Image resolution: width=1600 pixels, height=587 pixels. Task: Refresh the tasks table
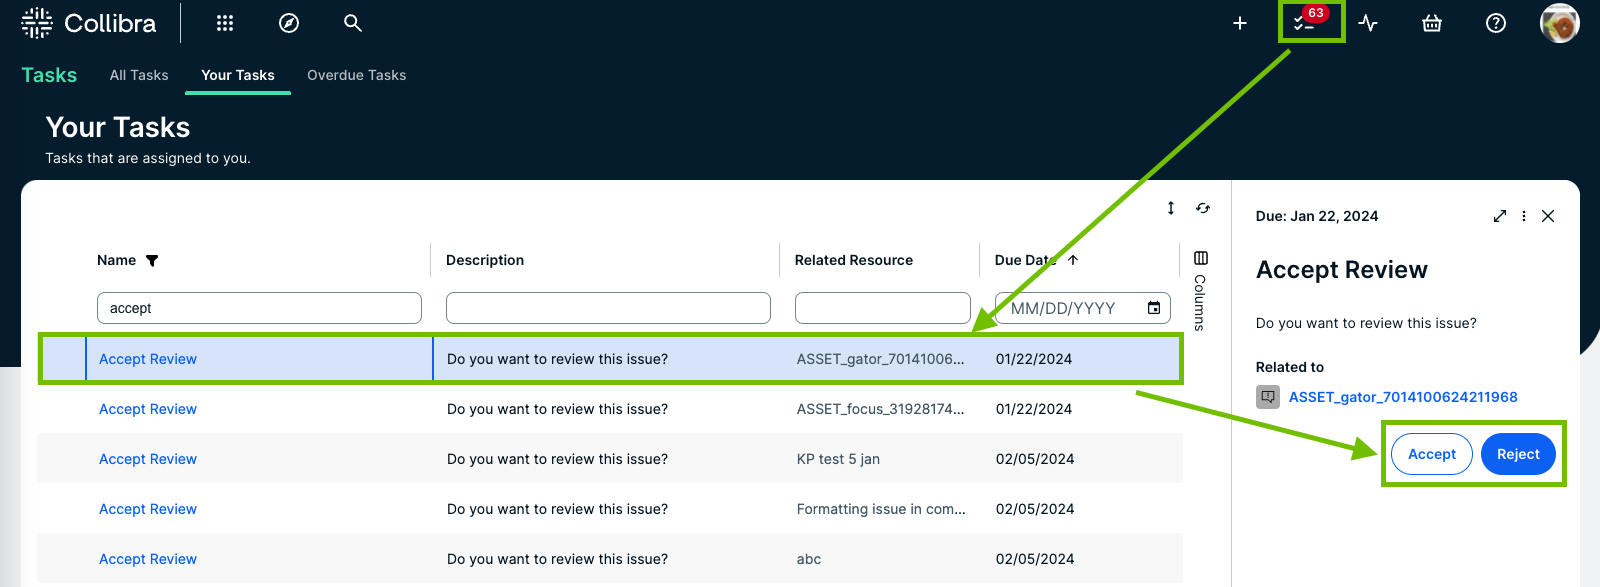tap(1203, 208)
